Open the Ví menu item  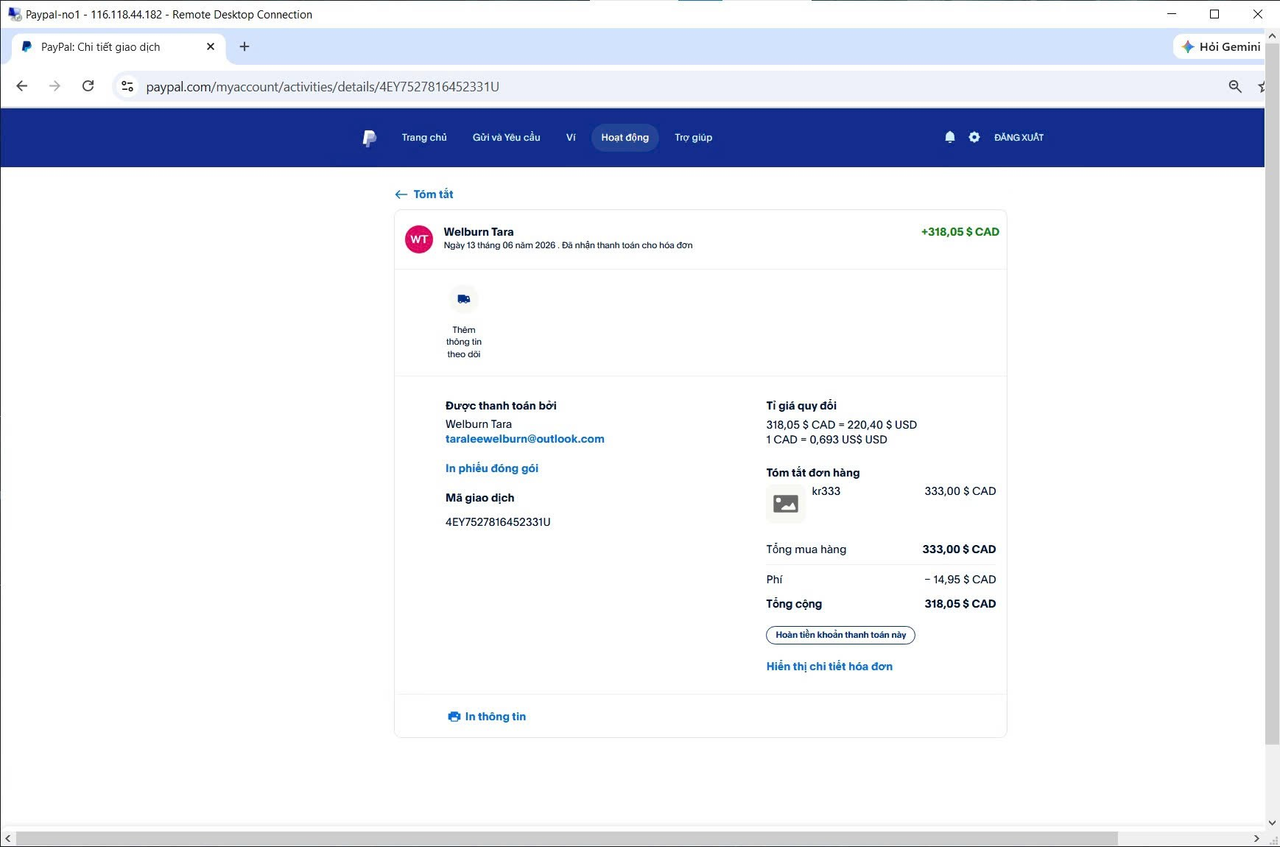coord(571,137)
